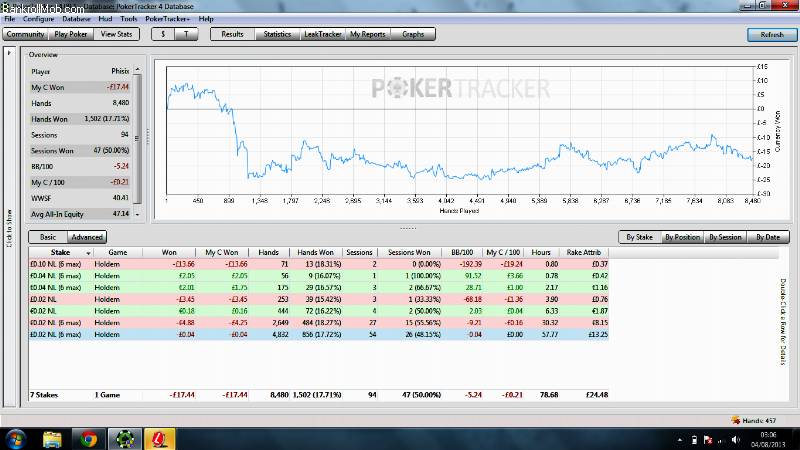Sort by the Stake column header

60,253
